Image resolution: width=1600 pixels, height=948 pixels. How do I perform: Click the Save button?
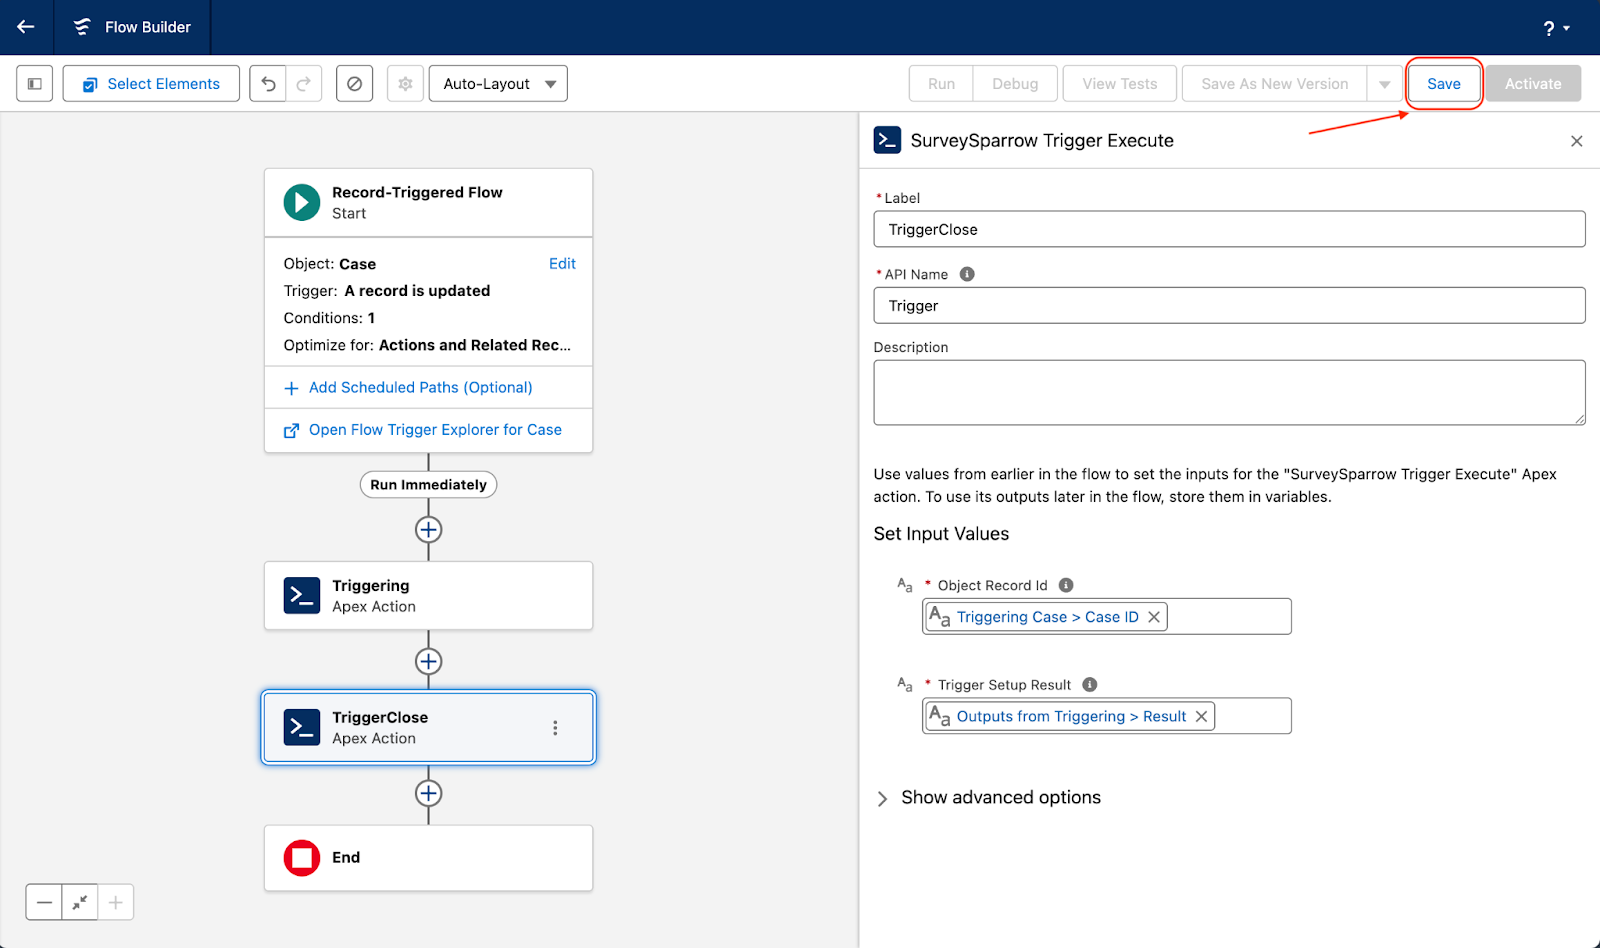tap(1443, 84)
